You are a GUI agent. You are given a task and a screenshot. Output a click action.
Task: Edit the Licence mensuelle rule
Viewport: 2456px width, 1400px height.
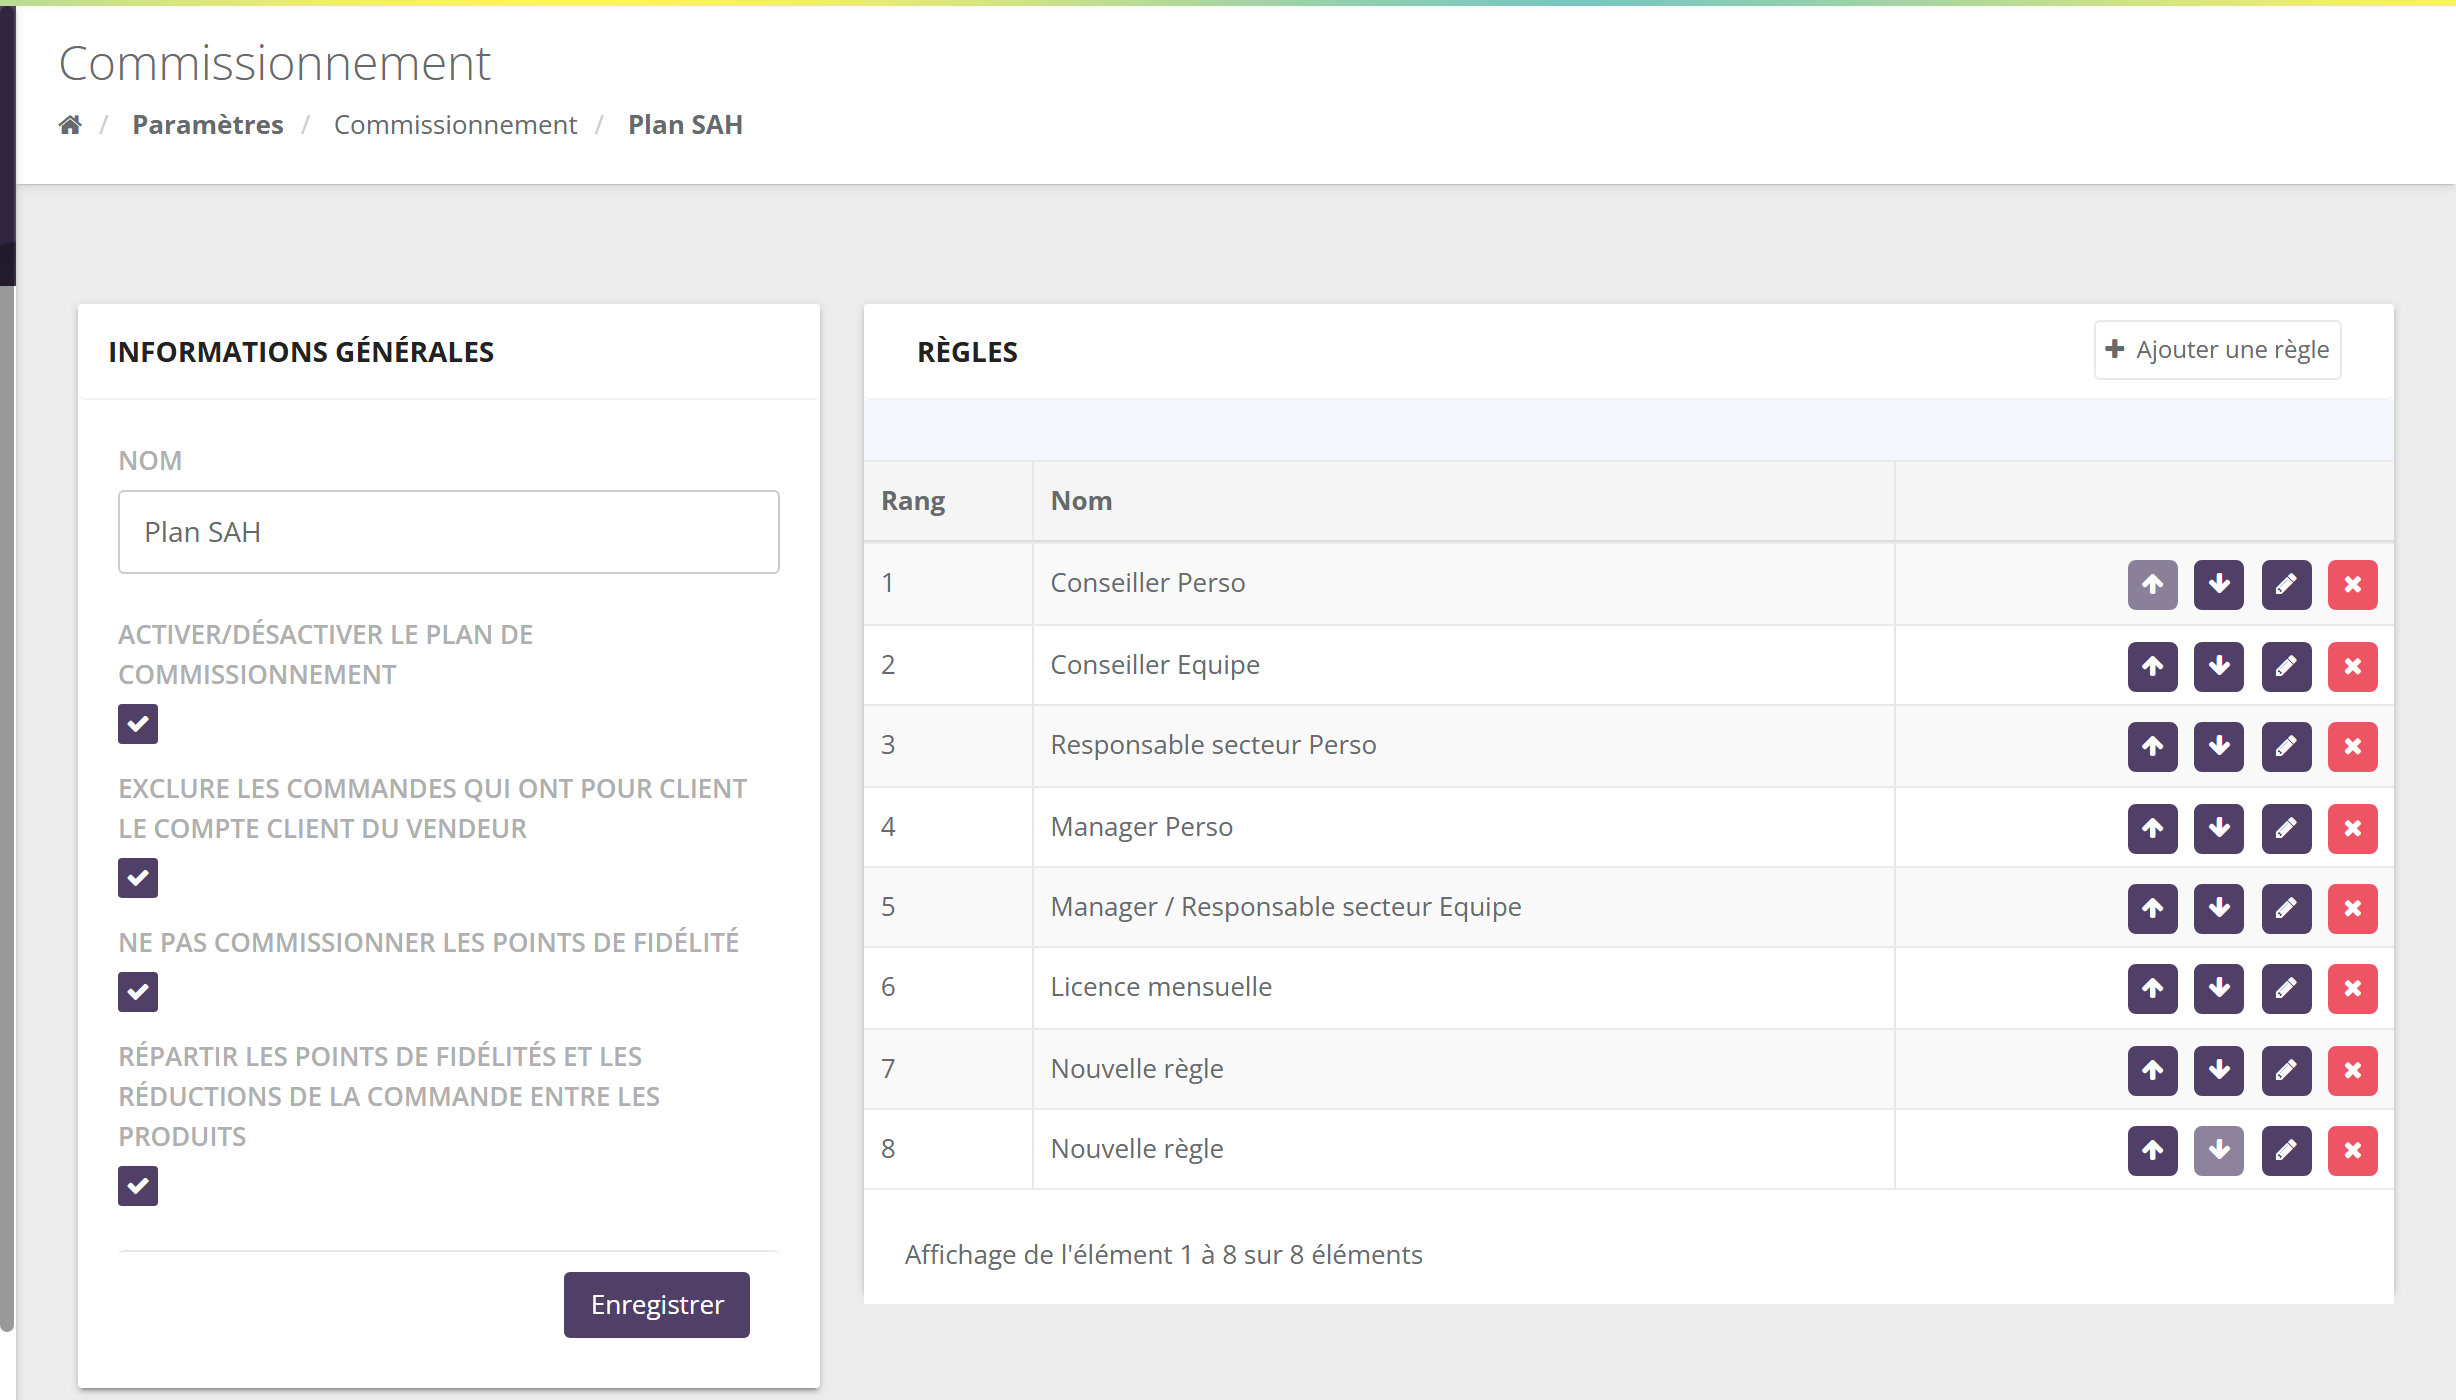tap(2286, 988)
